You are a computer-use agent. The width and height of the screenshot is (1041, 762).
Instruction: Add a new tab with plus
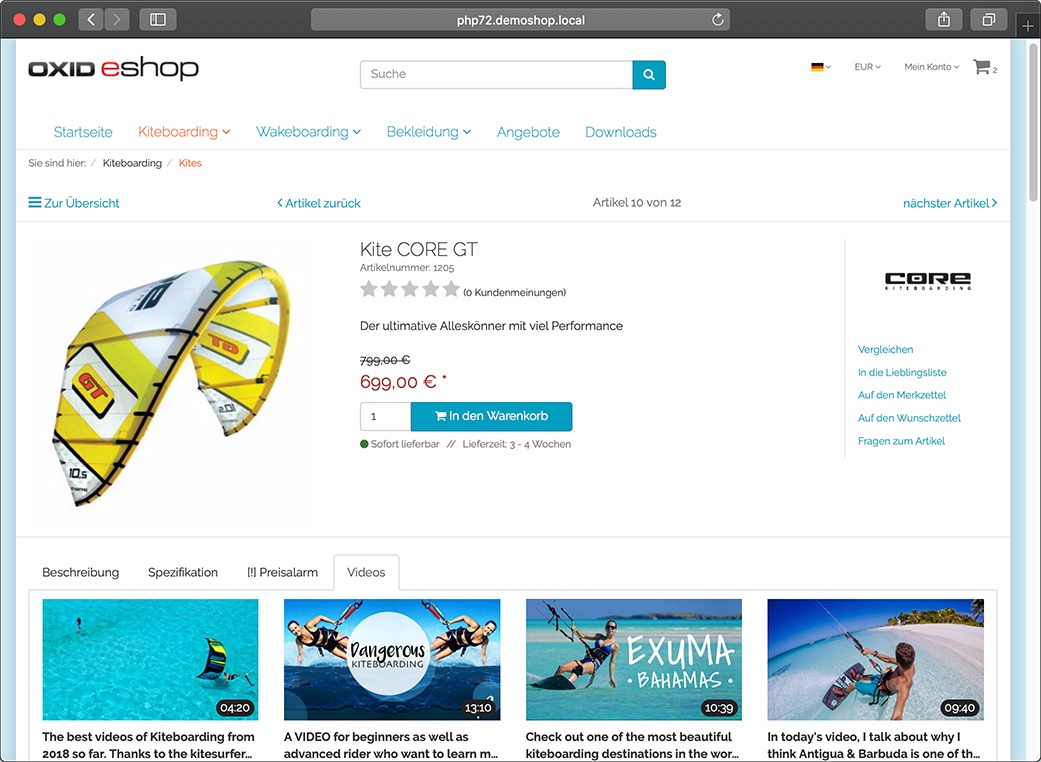click(x=1028, y=26)
